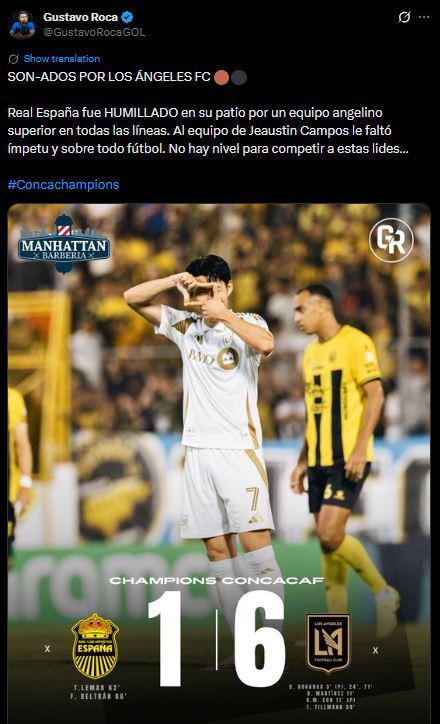The image size is (440, 724).
Task: Click the Real España club crest
Action: 95,646
